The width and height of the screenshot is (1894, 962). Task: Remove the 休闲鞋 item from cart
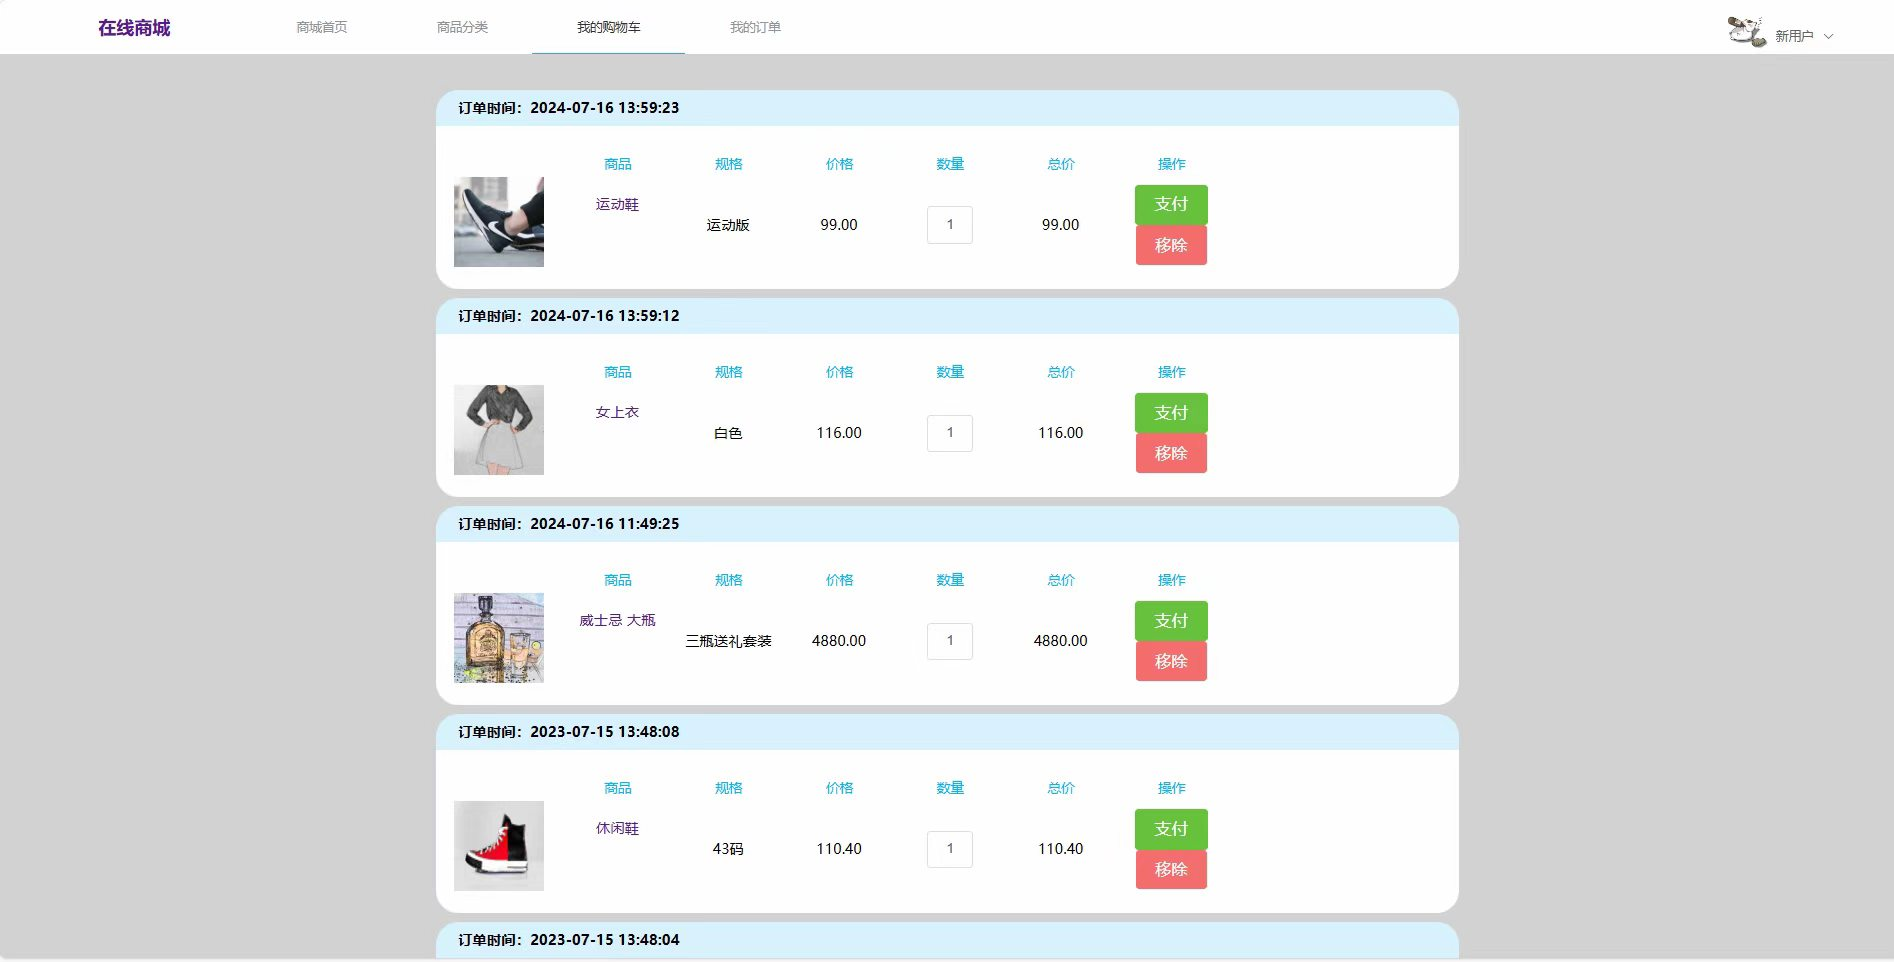click(1171, 869)
